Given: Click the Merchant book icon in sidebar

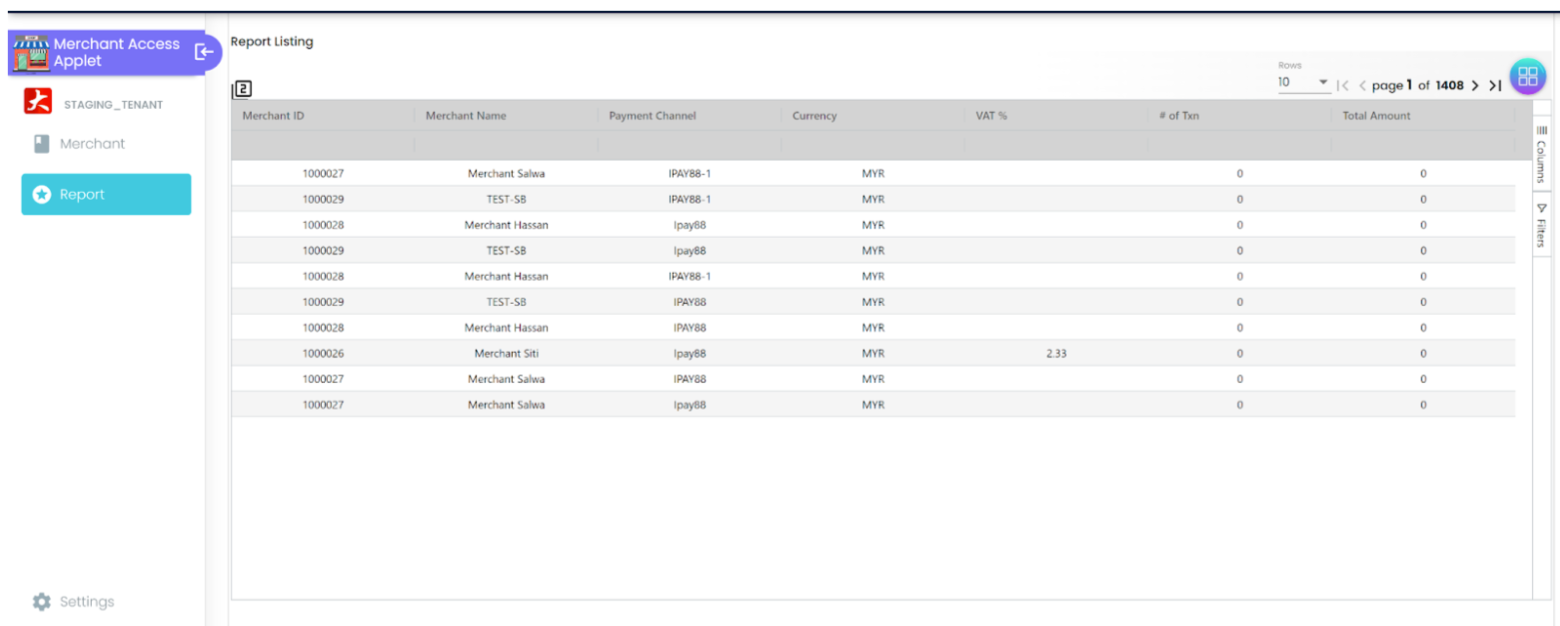Looking at the screenshot, I should coord(41,144).
